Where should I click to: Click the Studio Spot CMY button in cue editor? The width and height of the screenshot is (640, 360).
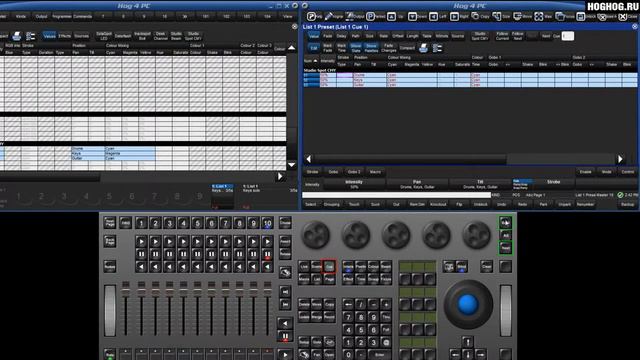(480, 36)
